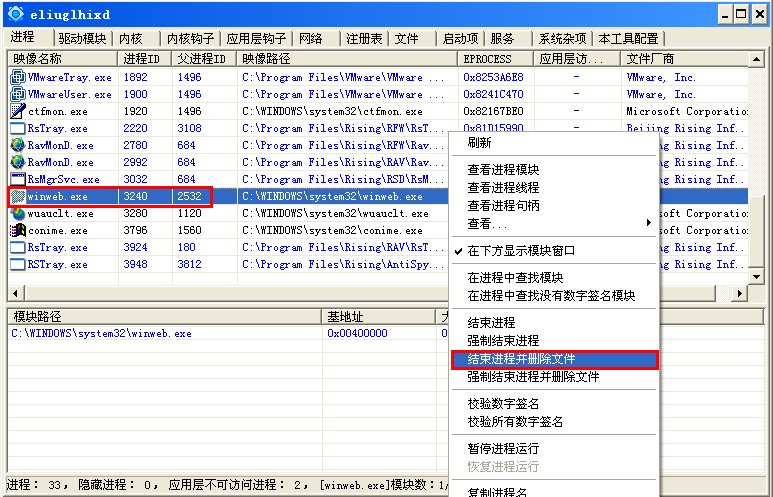Click the conime.exe process icon

17,230
